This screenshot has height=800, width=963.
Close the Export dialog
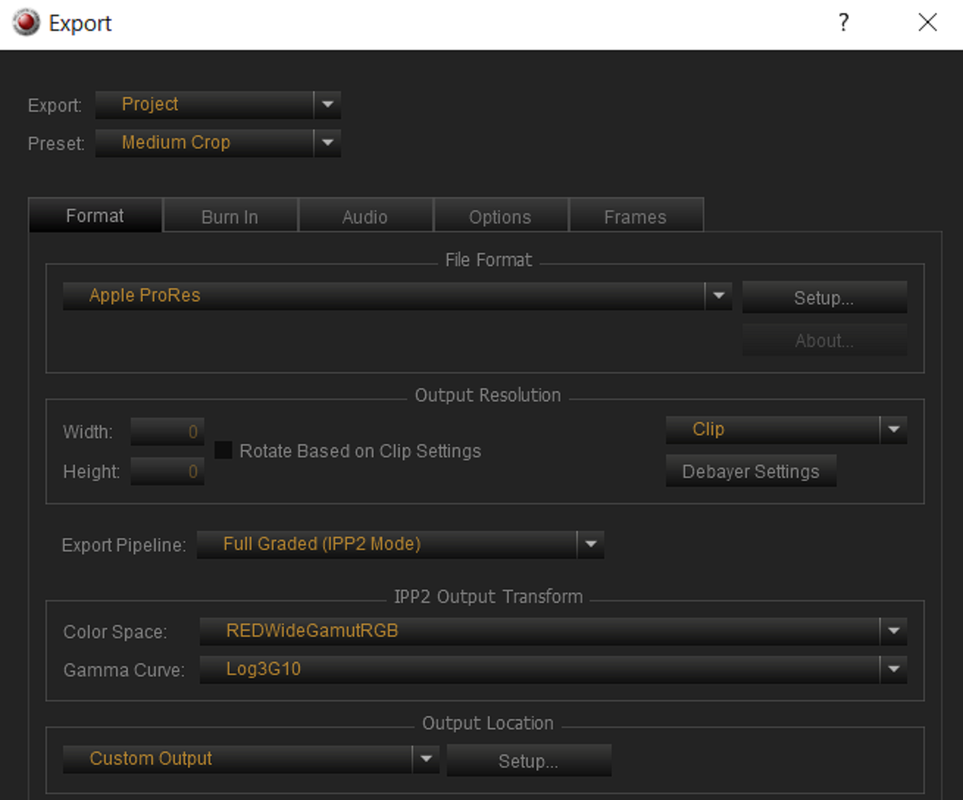(927, 23)
